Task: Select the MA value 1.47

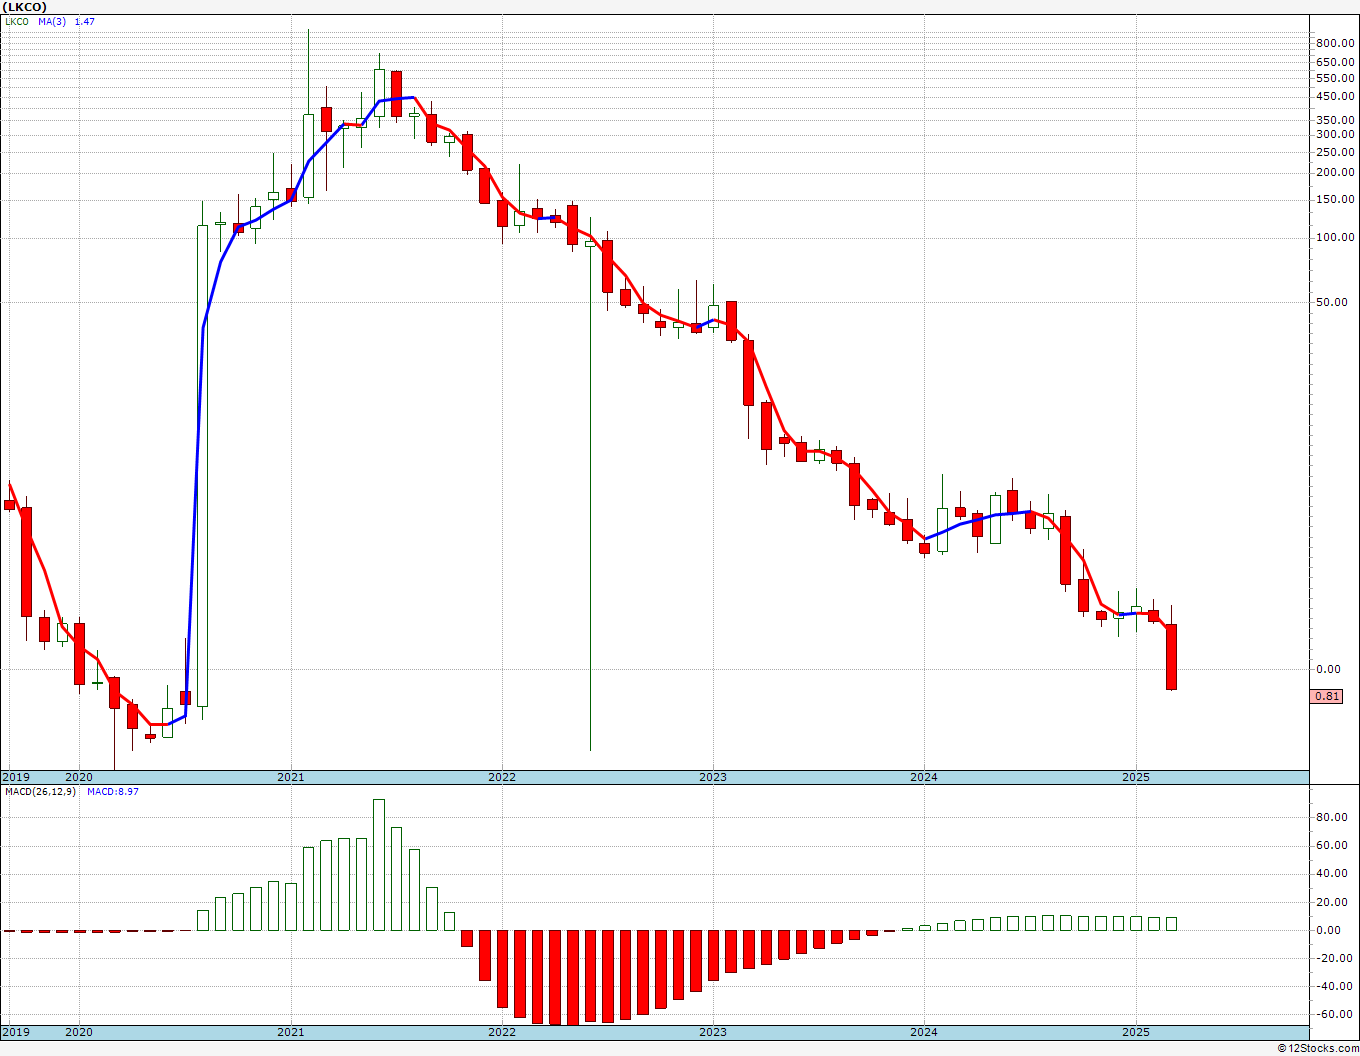Action: click(x=85, y=21)
